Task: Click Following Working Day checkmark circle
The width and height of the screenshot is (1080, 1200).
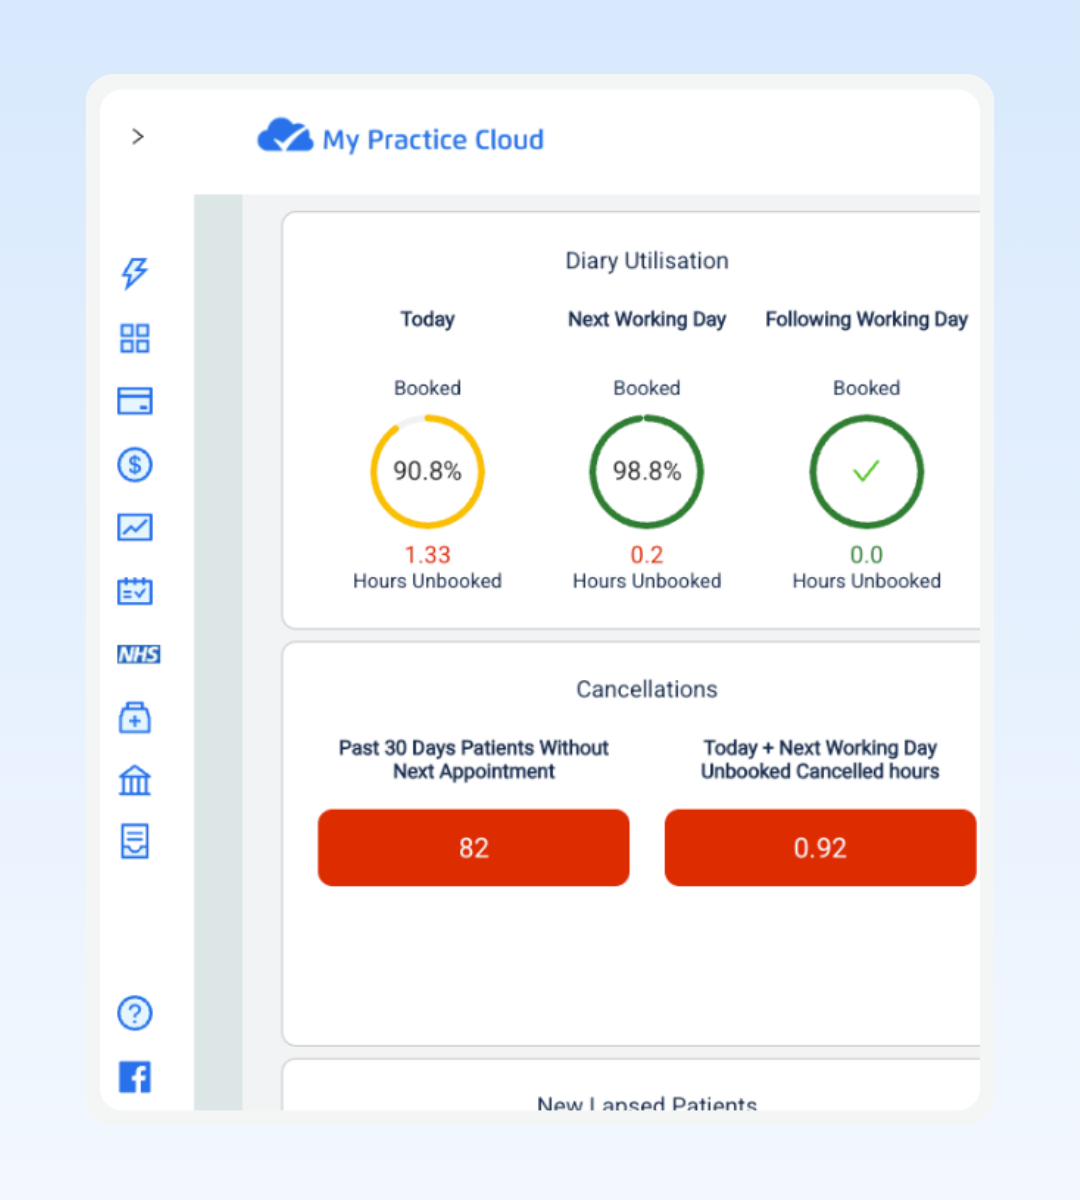Action: (x=866, y=471)
